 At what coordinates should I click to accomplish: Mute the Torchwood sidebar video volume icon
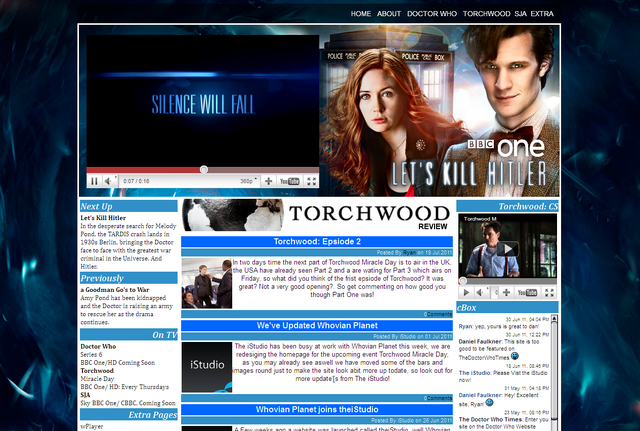pyautogui.click(x=480, y=292)
